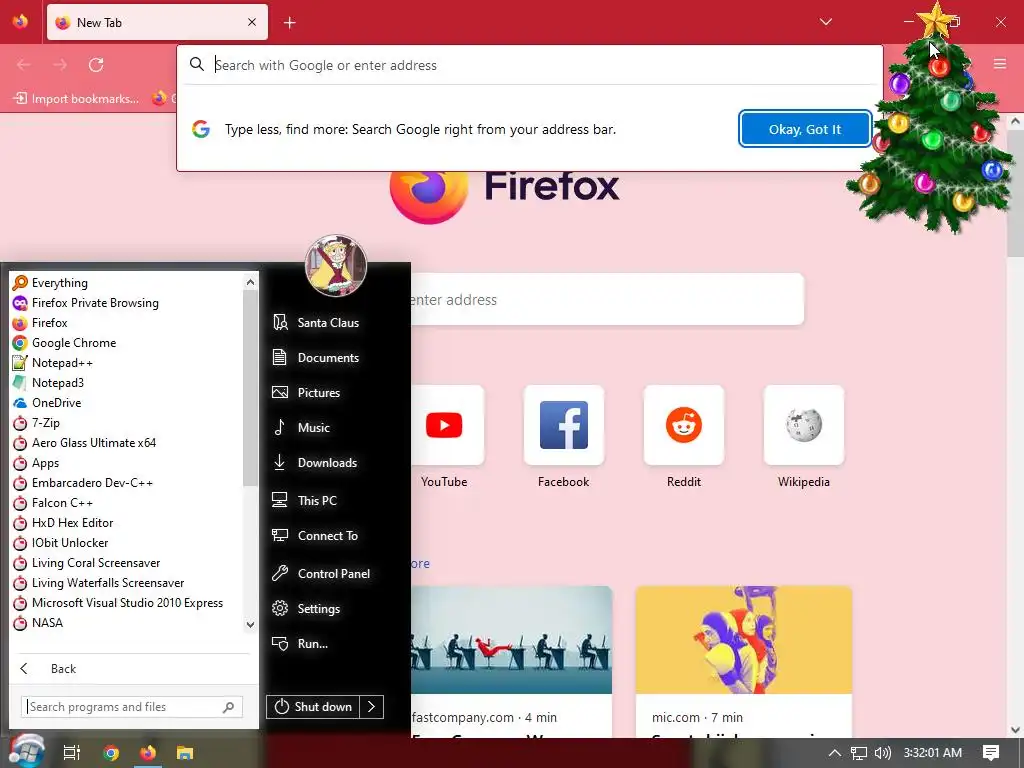Open the fastcompany.com article card

click(511, 662)
